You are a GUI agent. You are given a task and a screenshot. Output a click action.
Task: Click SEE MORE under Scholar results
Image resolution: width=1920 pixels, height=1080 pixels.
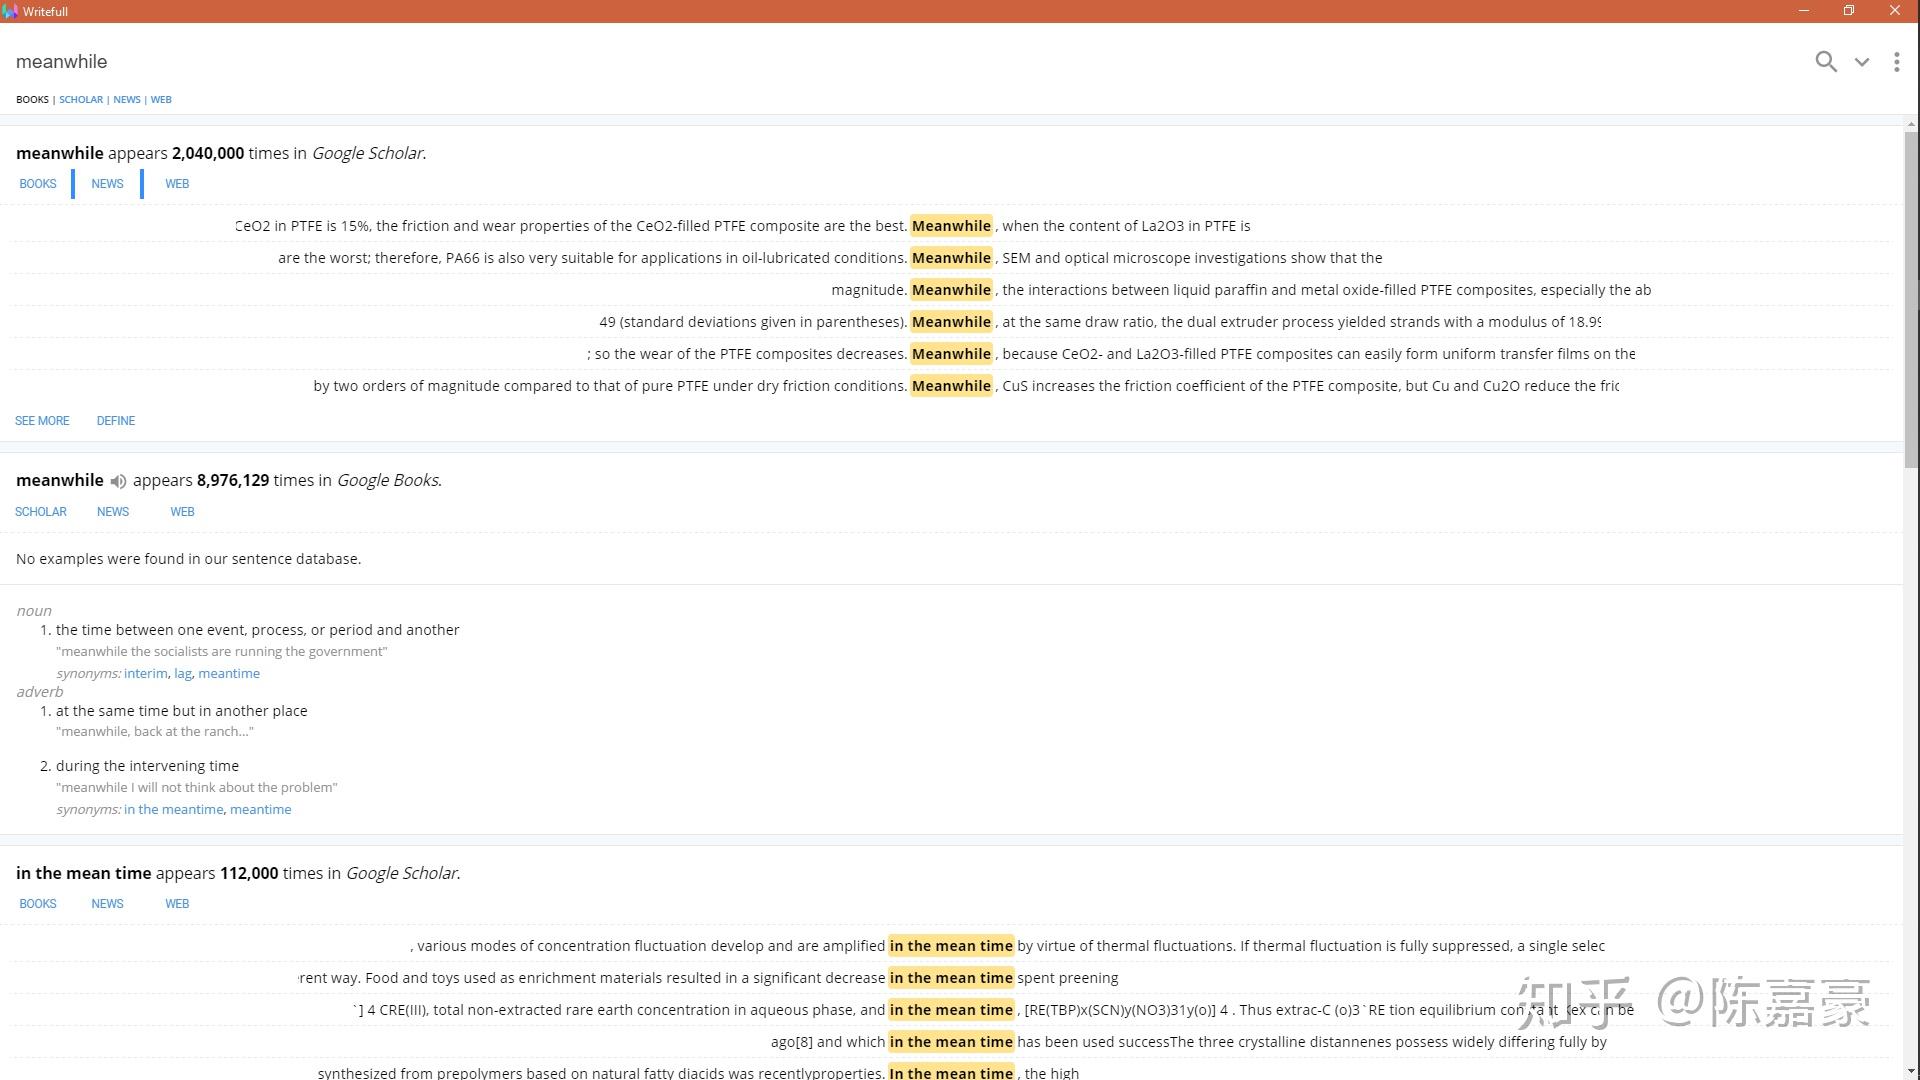[42, 421]
